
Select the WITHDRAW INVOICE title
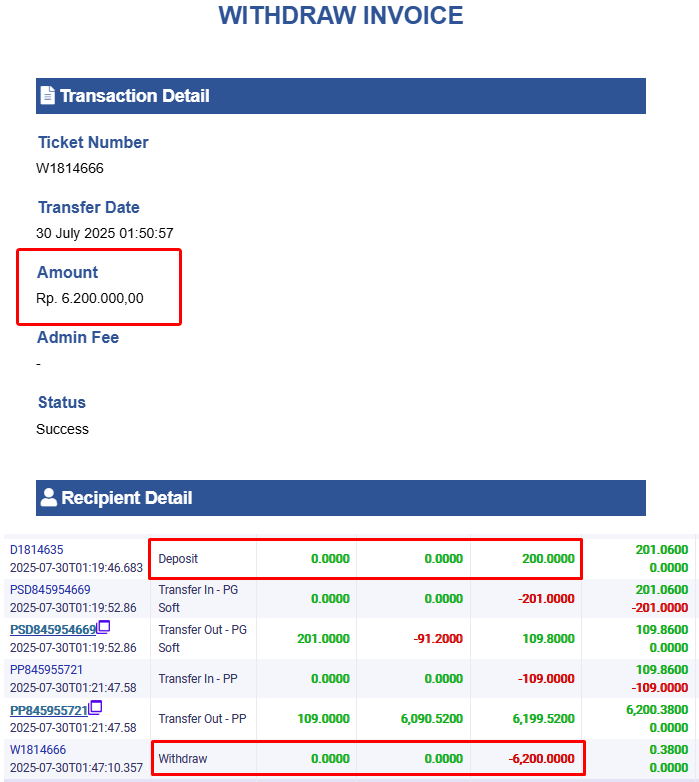[341, 15]
